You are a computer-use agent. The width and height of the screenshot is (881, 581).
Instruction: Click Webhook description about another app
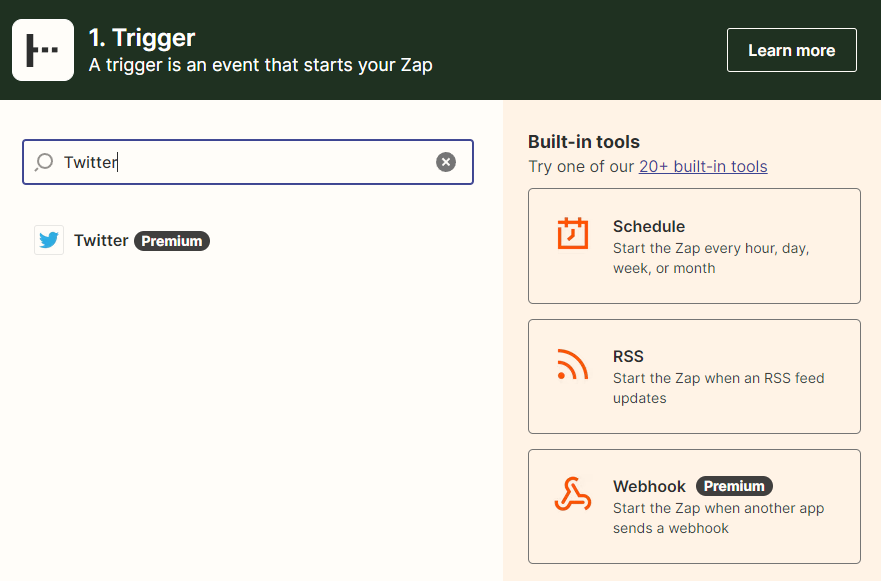(x=719, y=518)
